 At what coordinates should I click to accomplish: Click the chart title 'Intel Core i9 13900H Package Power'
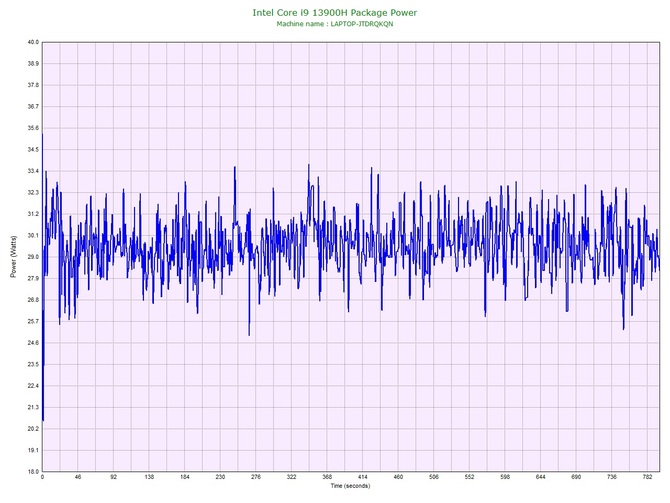pyautogui.click(x=335, y=13)
